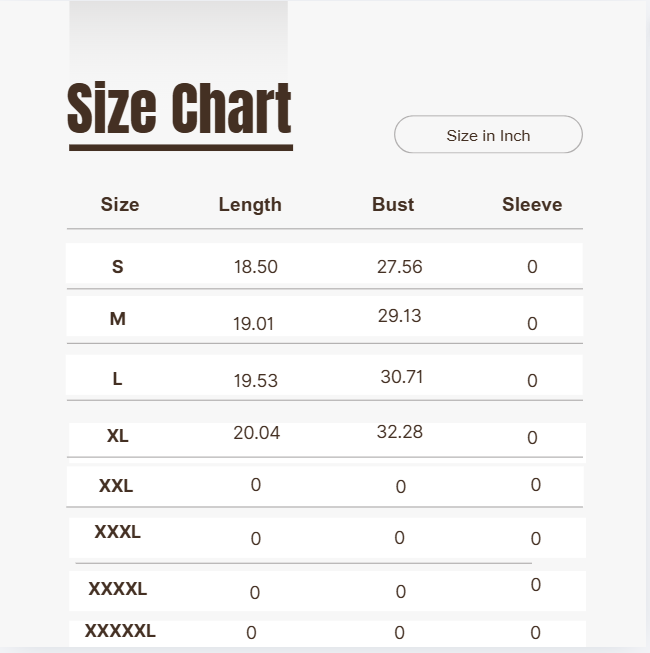The image size is (650, 653).
Task: Select the L size row label
Action: [117, 379]
